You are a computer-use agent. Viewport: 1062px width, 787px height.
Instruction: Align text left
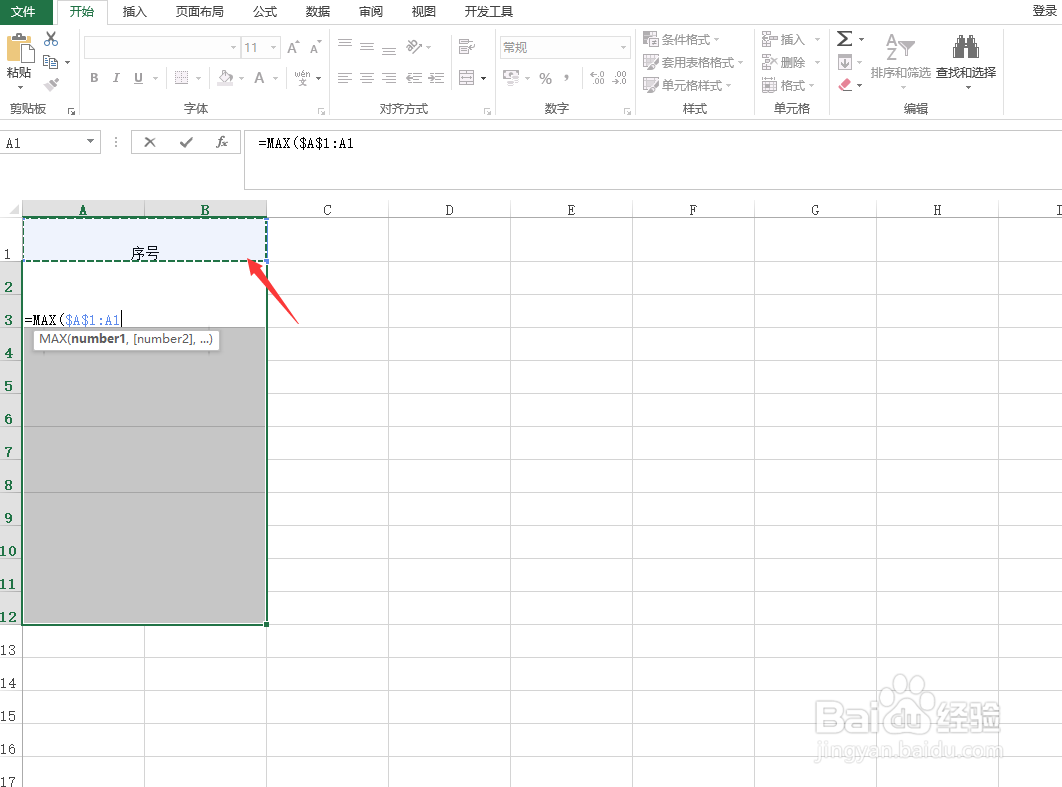345,78
